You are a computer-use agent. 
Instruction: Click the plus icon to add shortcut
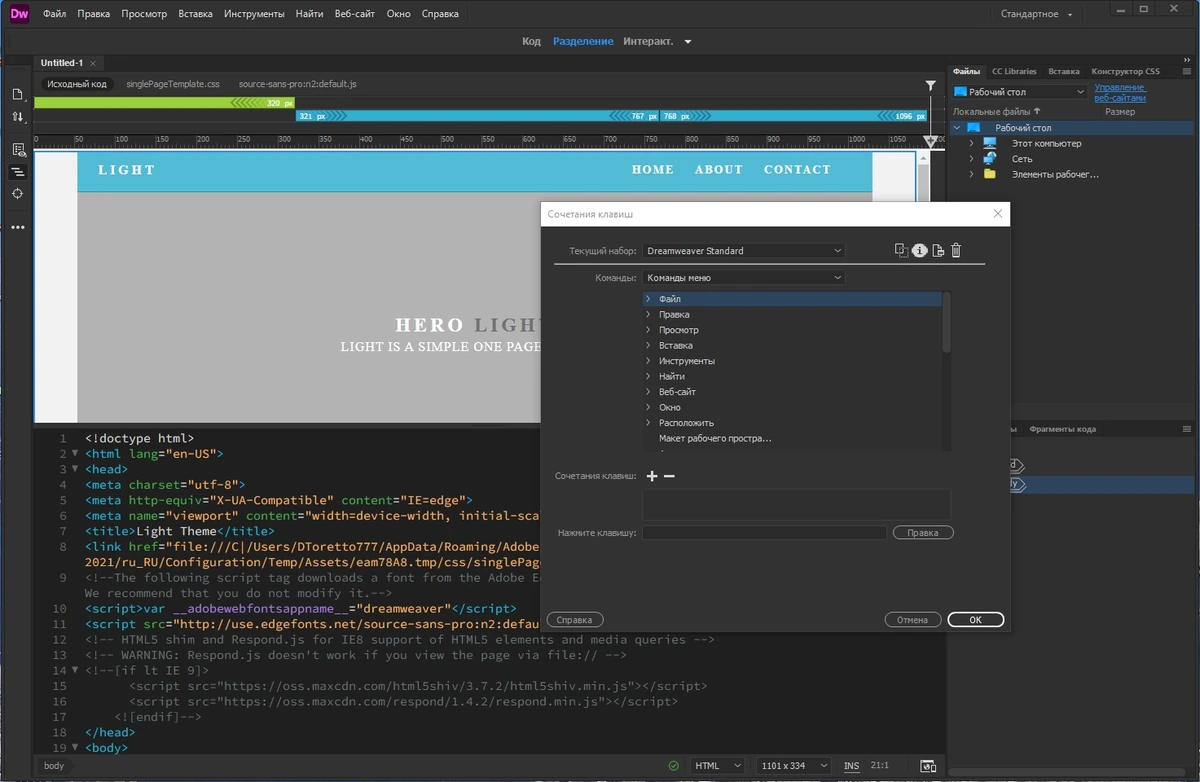coord(653,476)
